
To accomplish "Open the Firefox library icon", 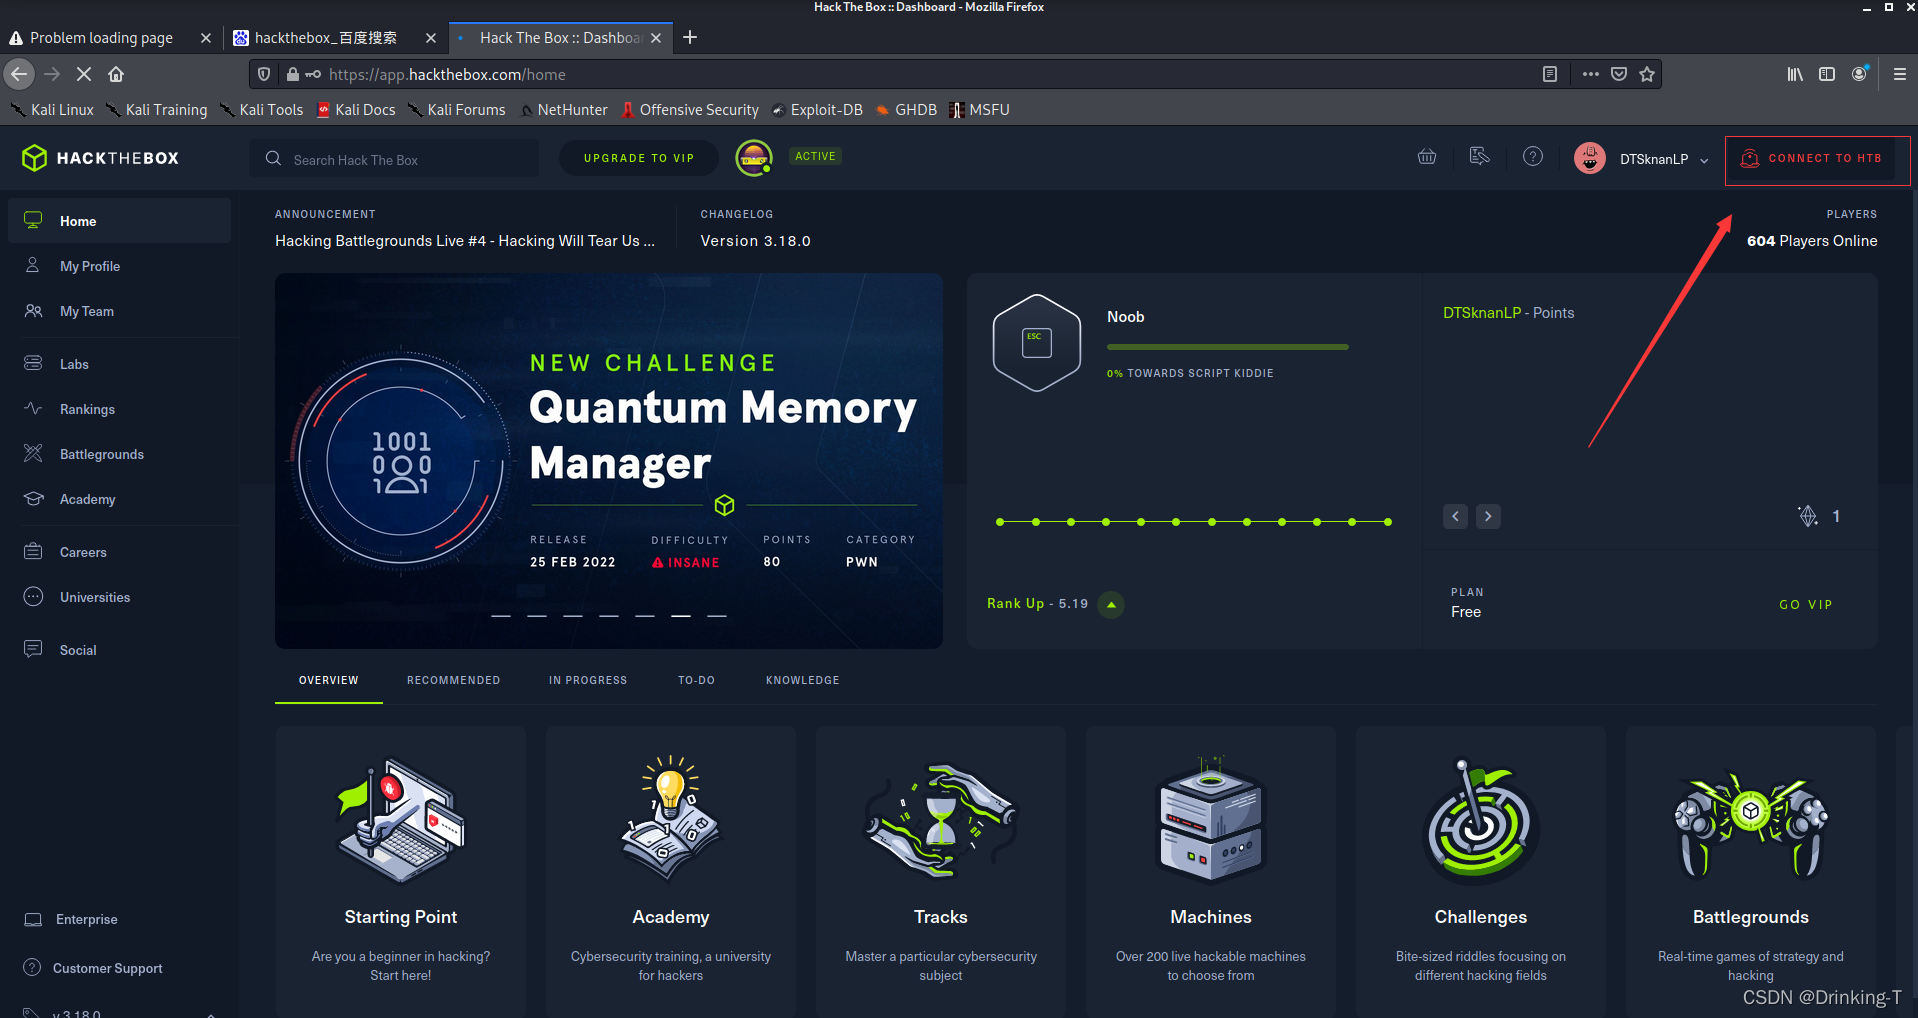I will 1795,74.
